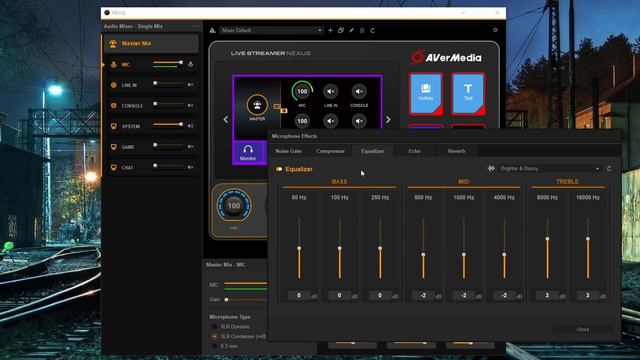This screenshot has height=360, width=640.
Task: Reset mixer profile with refresh icon
Action: pyautogui.click(x=373, y=30)
